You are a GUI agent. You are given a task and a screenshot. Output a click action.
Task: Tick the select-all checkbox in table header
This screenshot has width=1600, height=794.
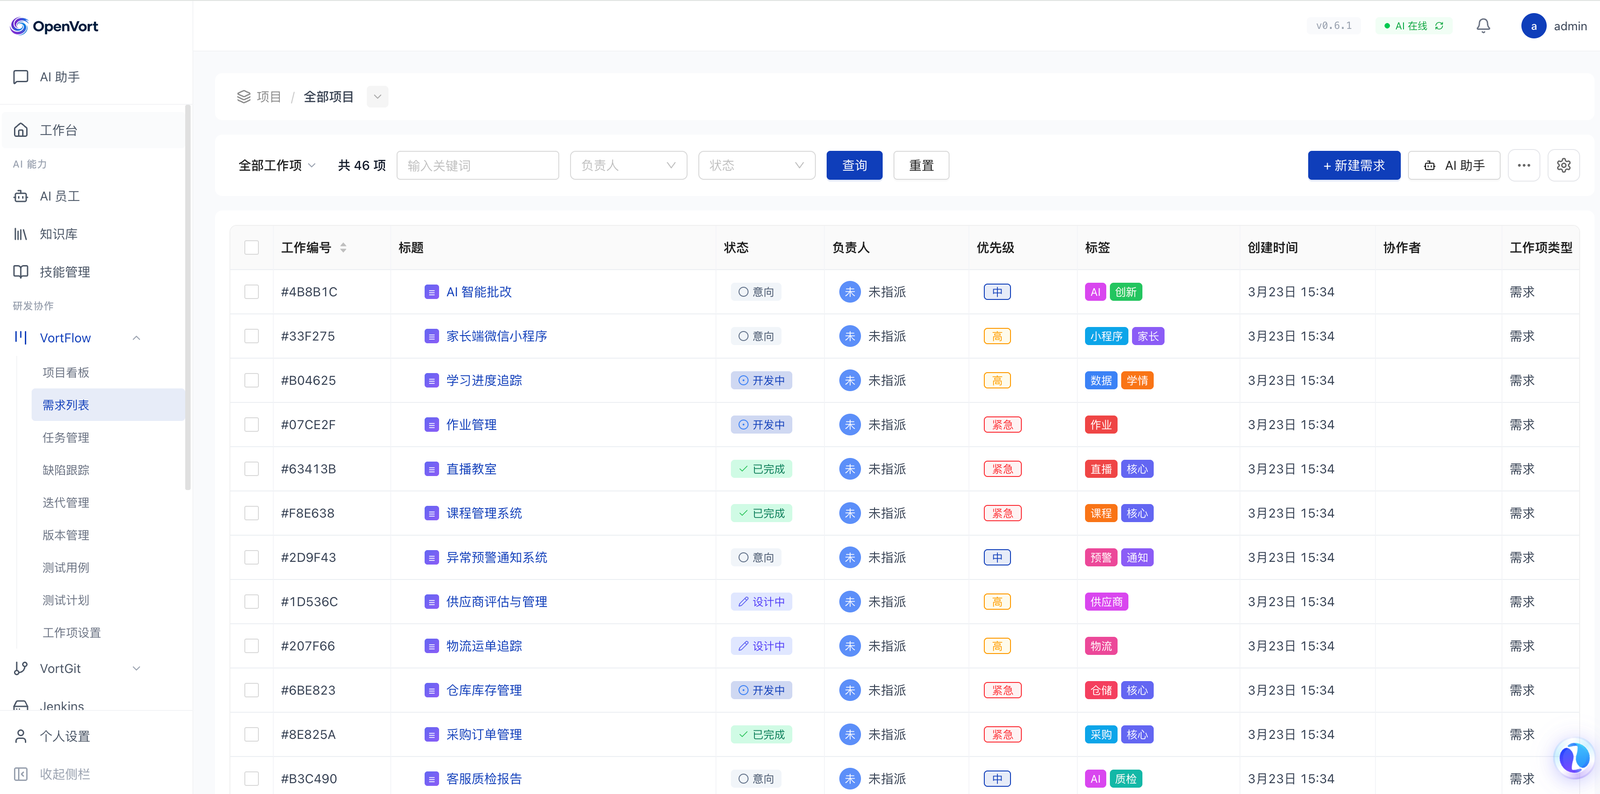pyautogui.click(x=251, y=248)
